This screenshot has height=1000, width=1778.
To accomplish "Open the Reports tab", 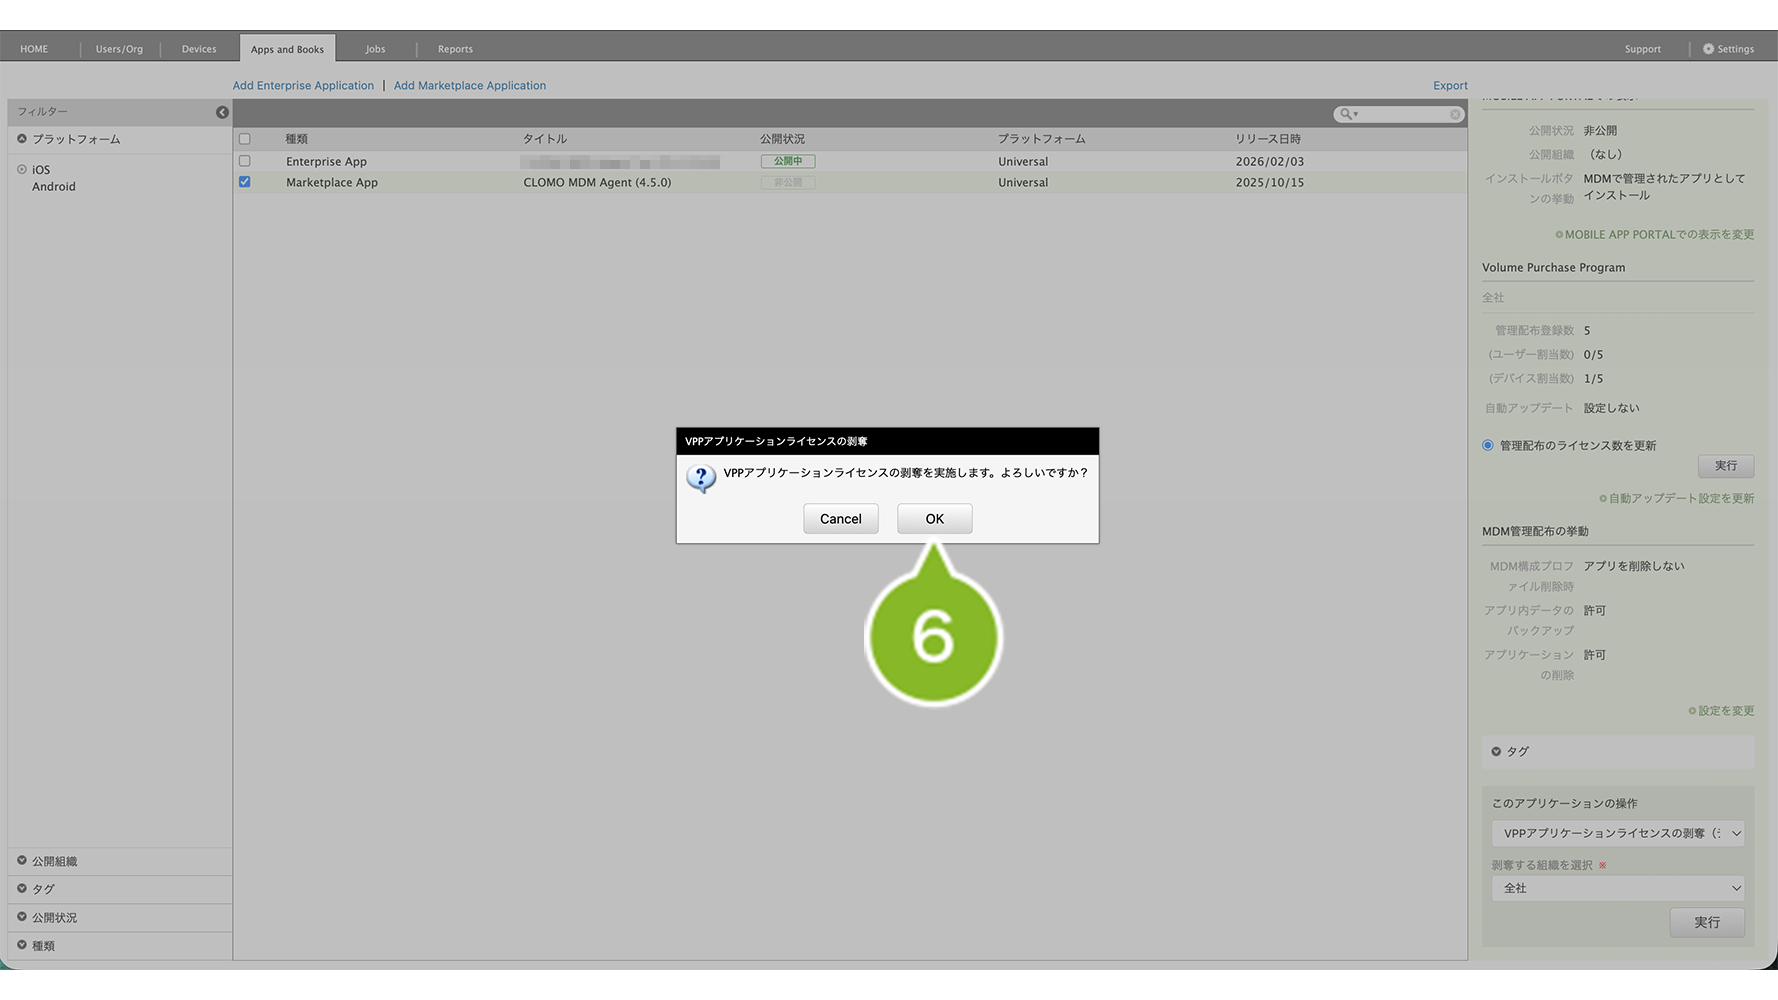I will pyautogui.click(x=455, y=49).
